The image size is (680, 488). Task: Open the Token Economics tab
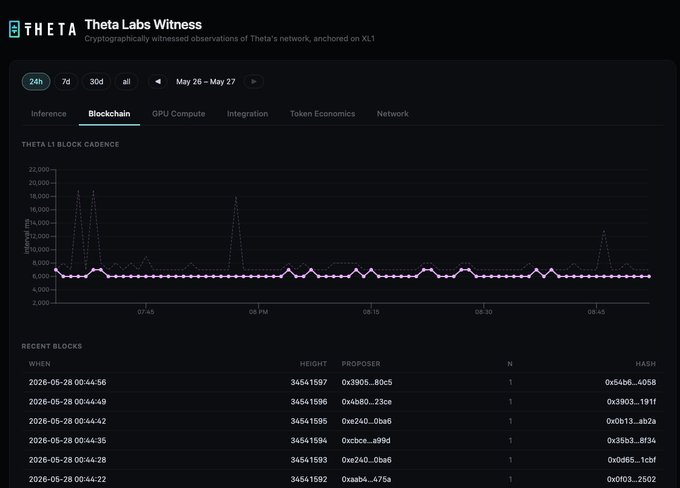click(322, 114)
